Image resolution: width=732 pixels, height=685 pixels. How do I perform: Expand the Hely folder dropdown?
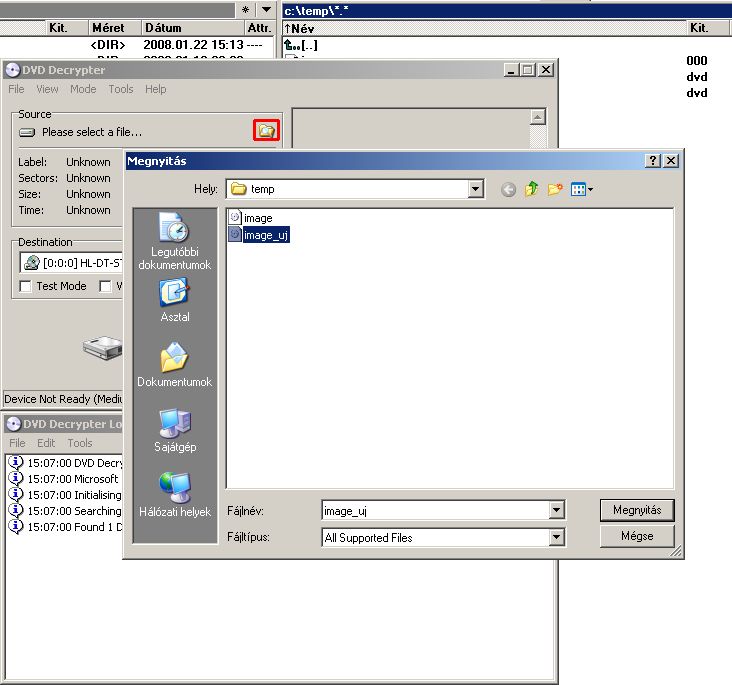[475, 189]
